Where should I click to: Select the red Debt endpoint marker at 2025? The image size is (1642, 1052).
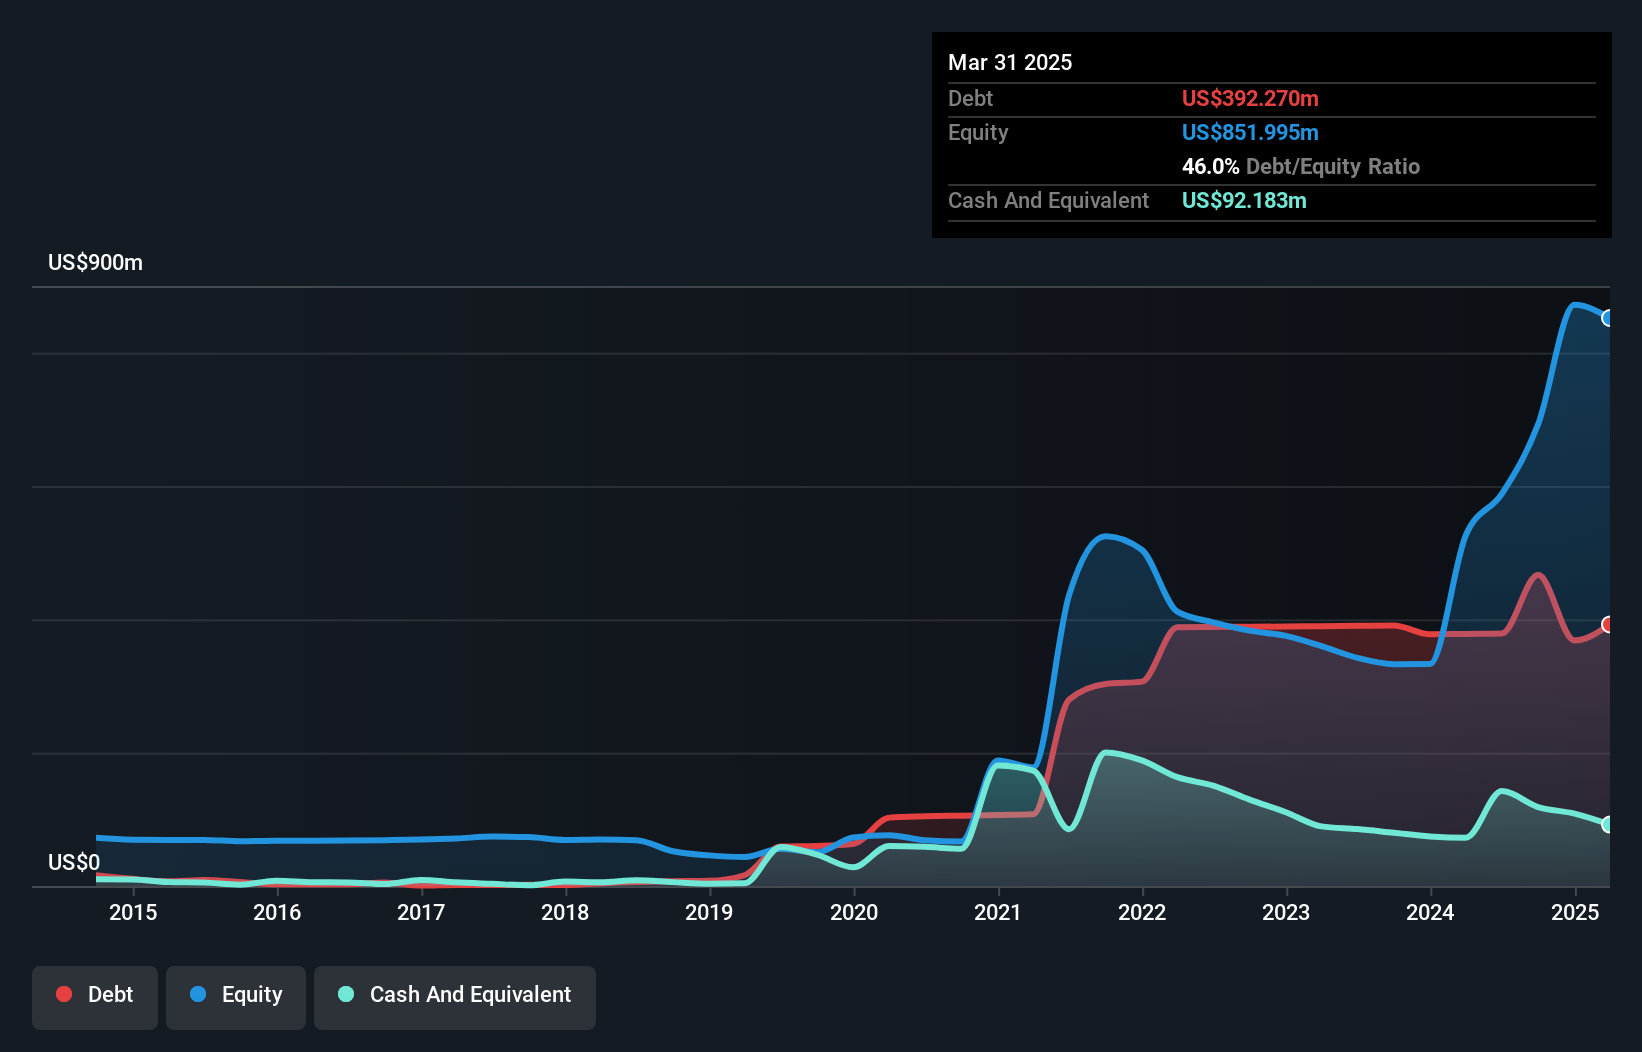tap(1608, 624)
